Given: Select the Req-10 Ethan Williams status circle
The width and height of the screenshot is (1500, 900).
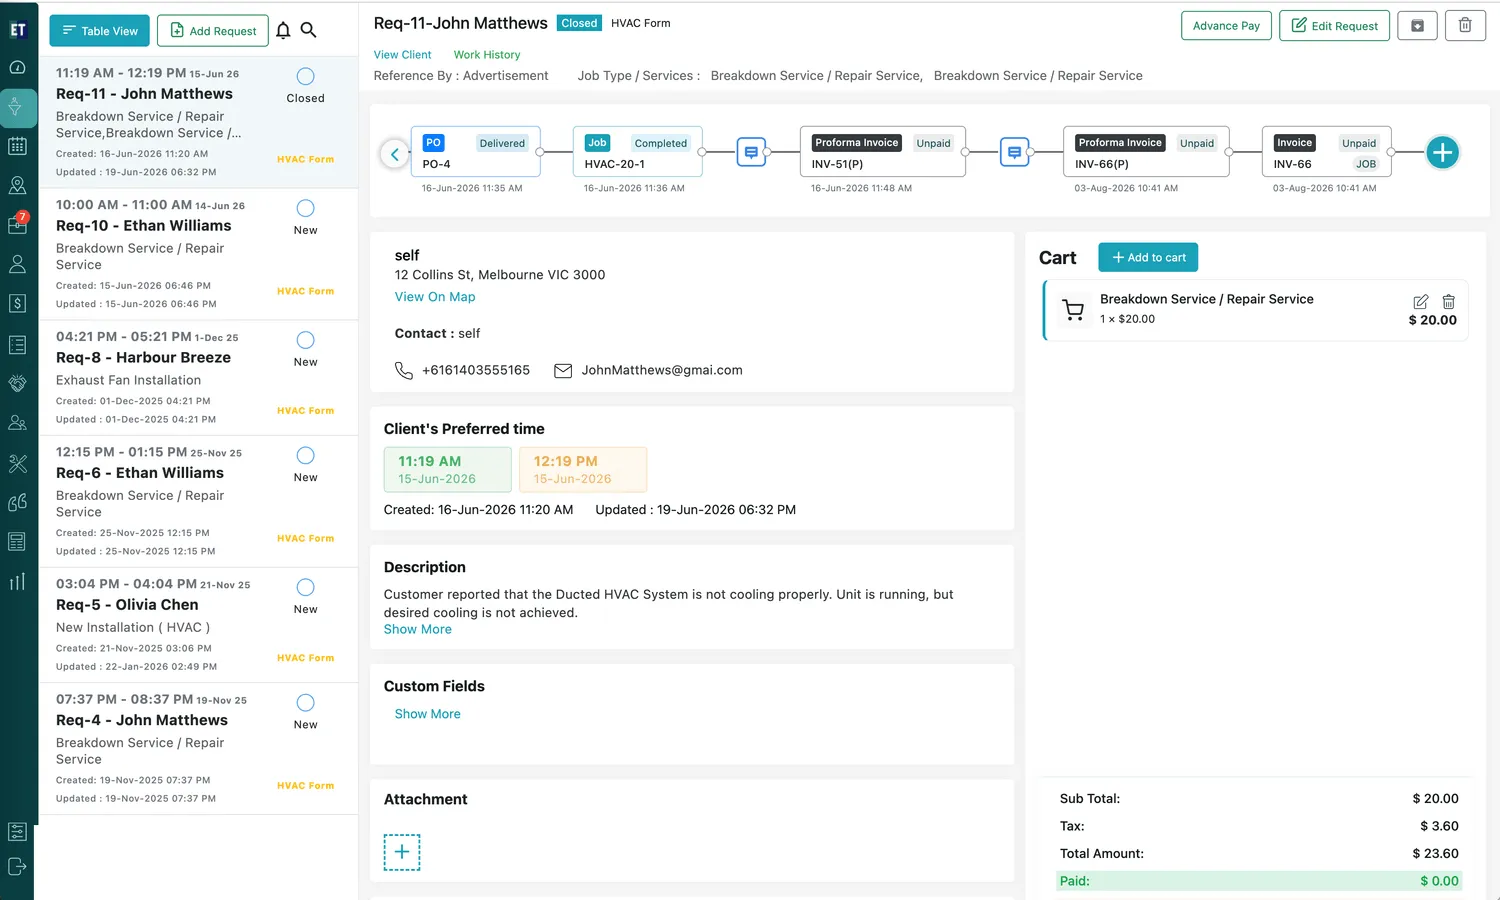Looking at the screenshot, I should pos(306,208).
